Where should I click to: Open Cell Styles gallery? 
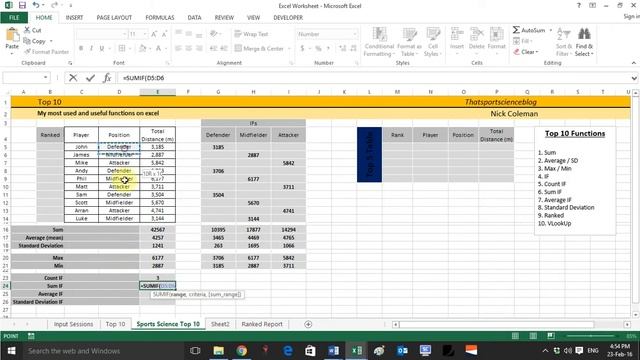pos(433,42)
